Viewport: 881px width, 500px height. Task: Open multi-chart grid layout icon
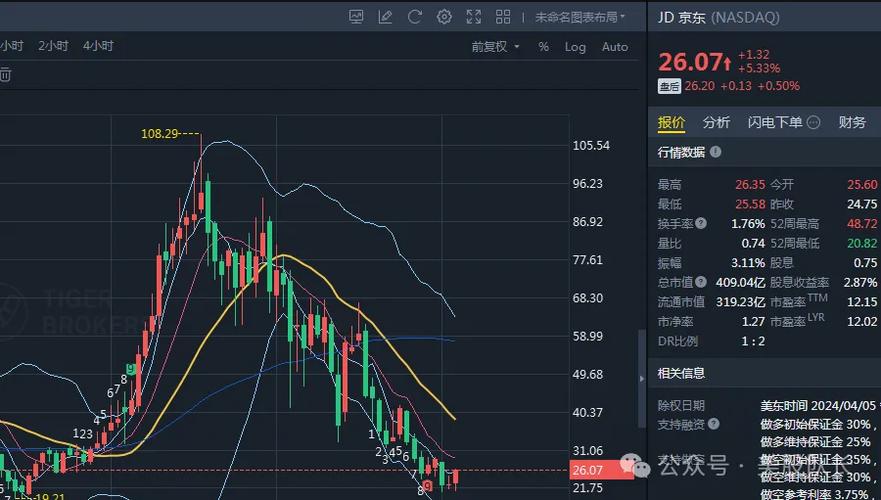(503, 17)
